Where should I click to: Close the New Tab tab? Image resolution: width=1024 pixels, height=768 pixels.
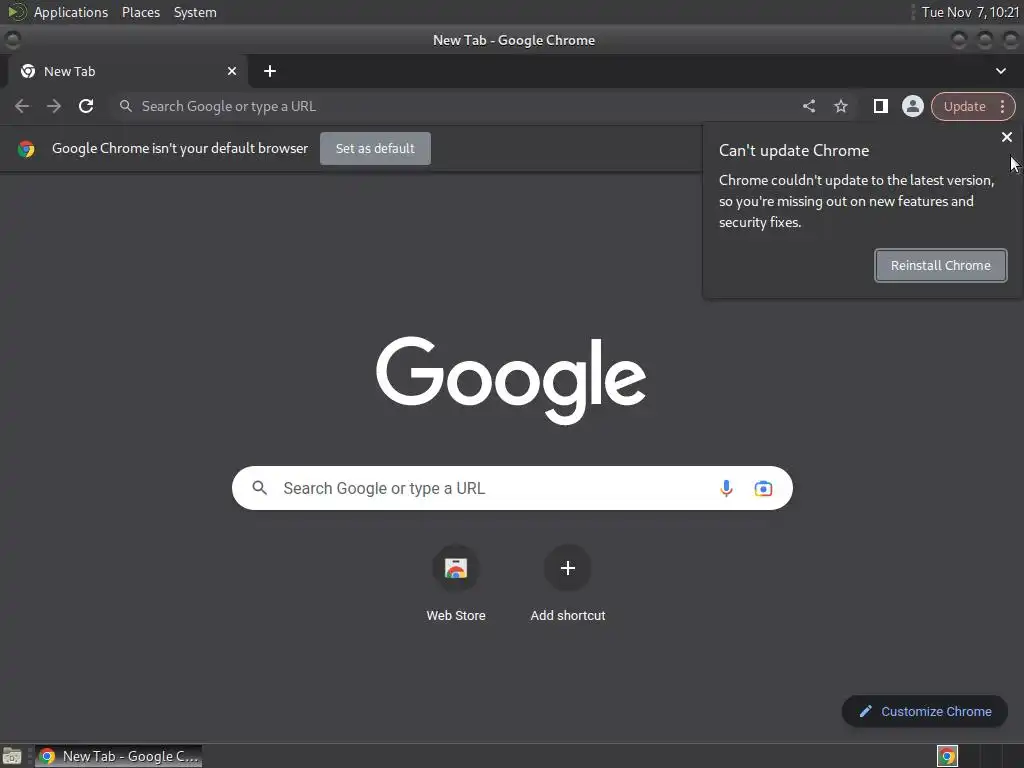click(232, 71)
